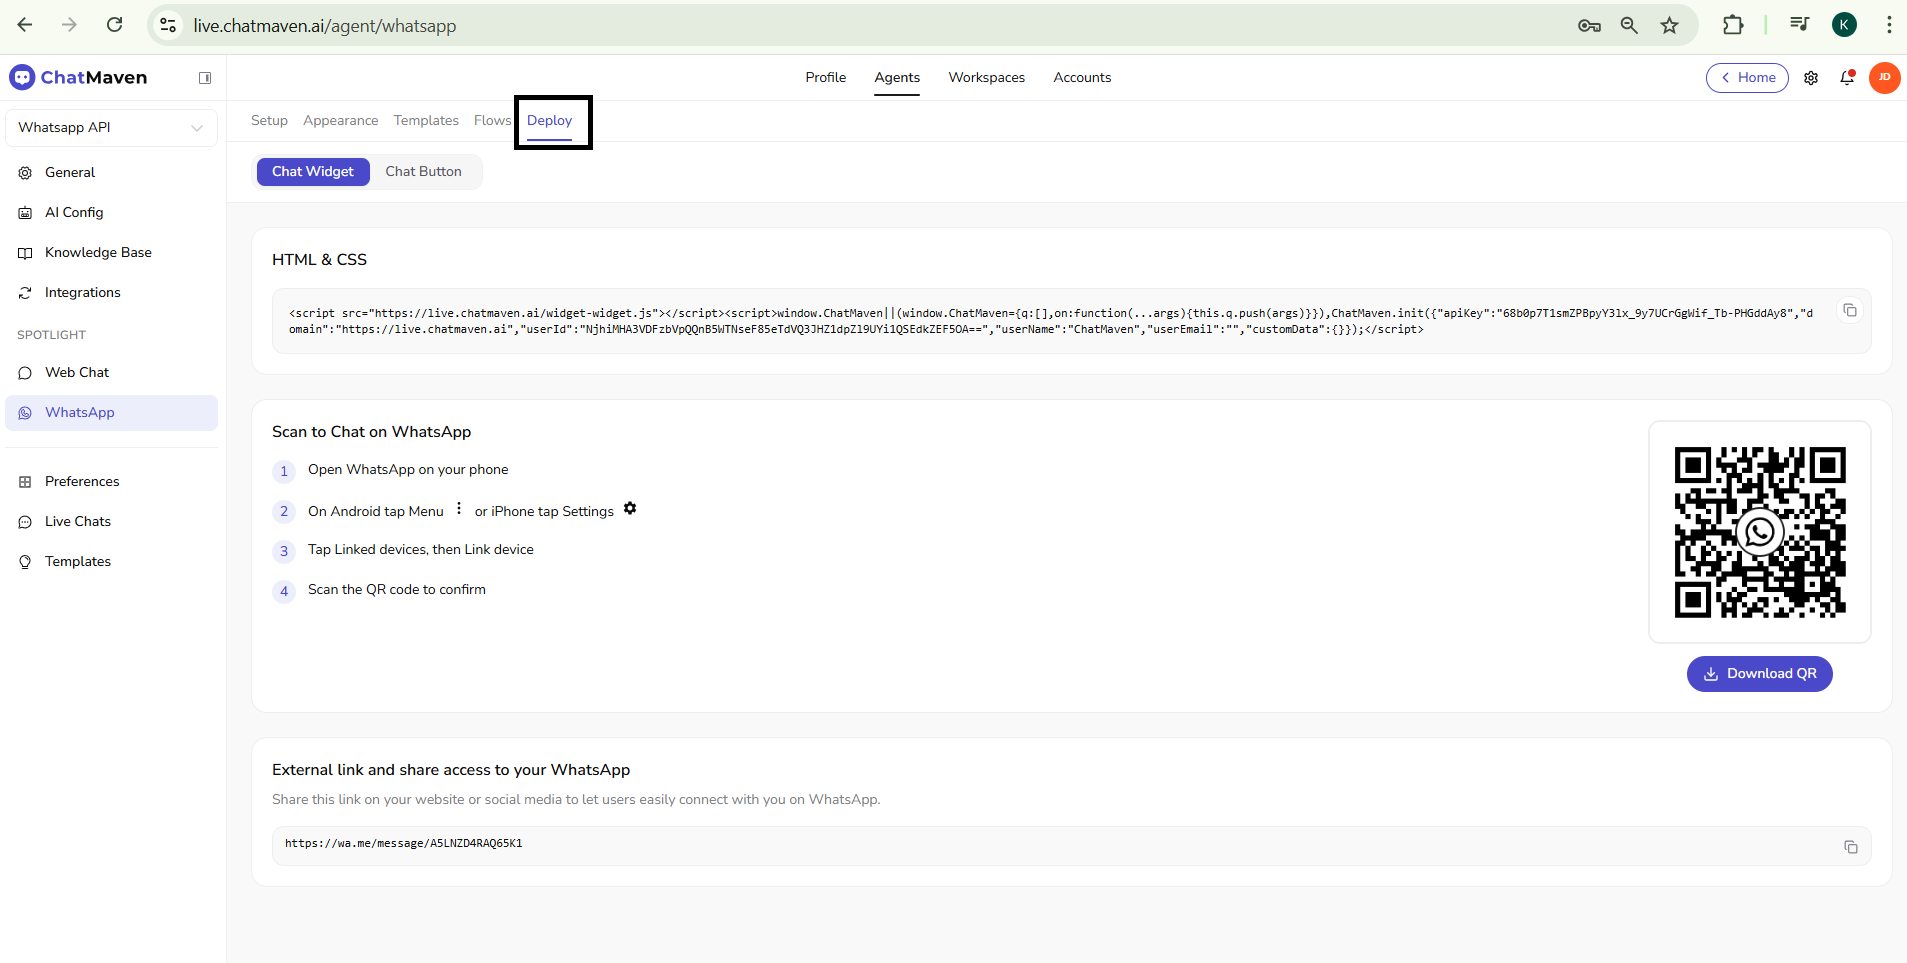Open settings gear in top bar
This screenshot has width=1907, height=963.
(x=1811, y=78)
